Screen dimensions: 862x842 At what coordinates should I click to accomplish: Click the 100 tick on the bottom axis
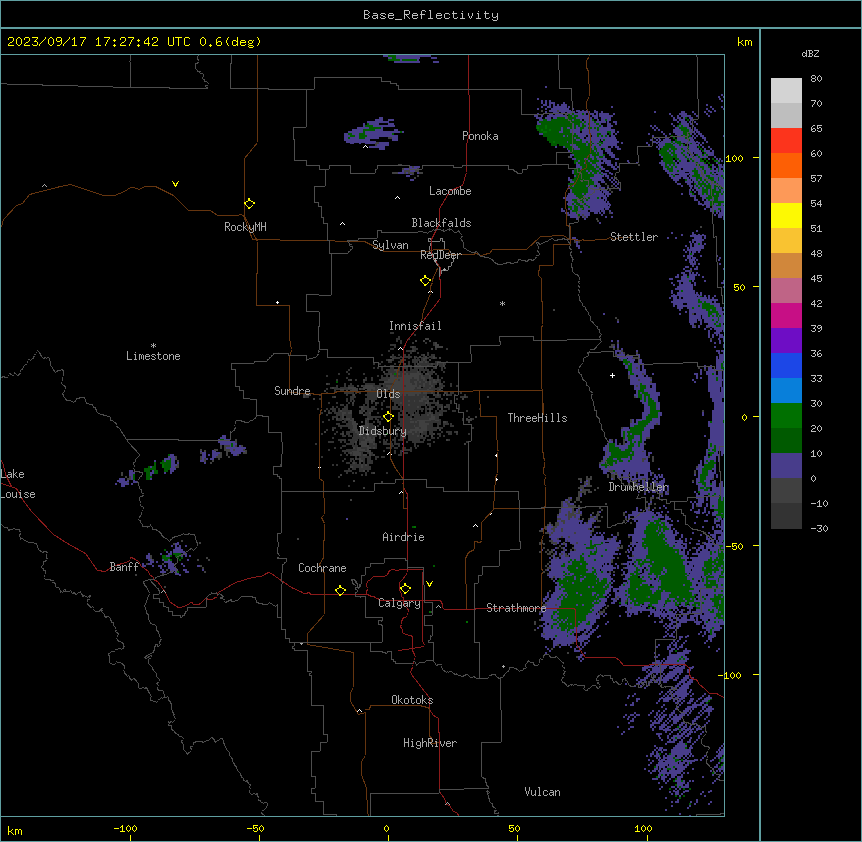643,829
